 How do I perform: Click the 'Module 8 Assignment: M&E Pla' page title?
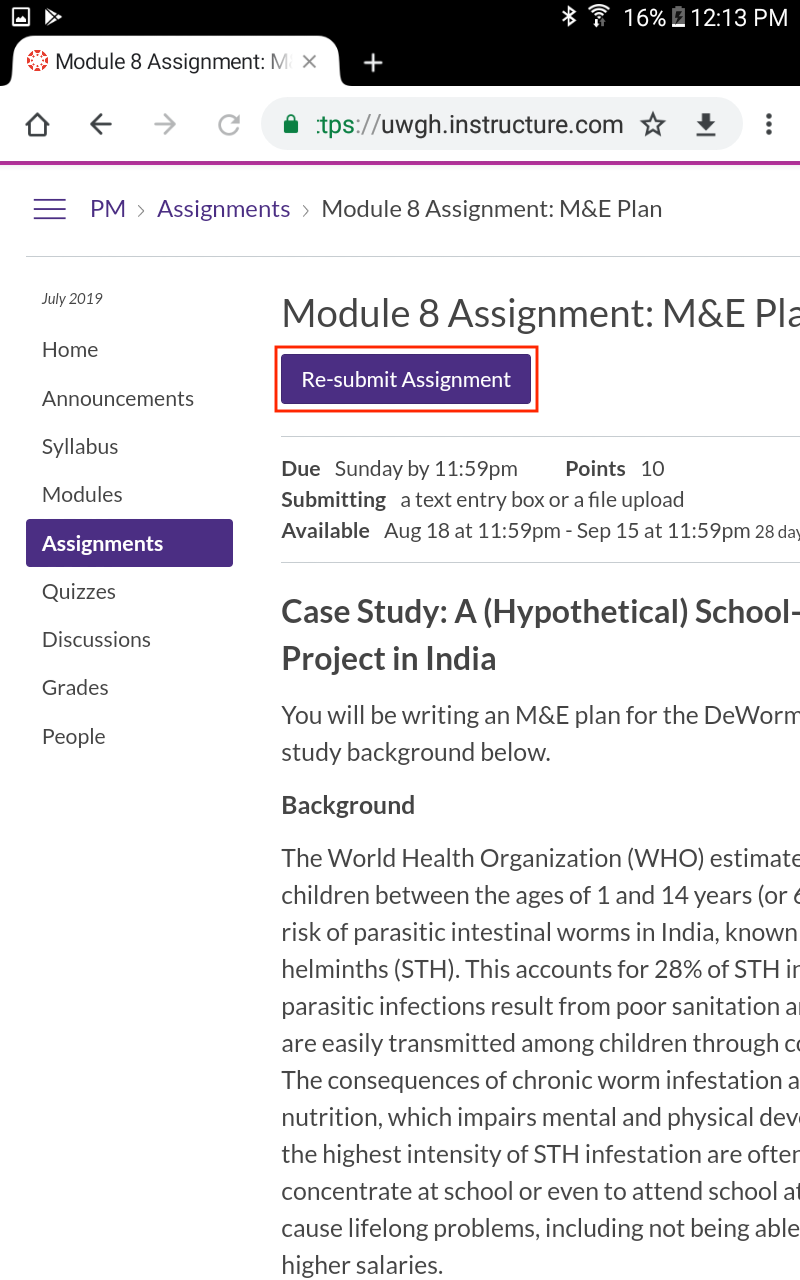541,314
